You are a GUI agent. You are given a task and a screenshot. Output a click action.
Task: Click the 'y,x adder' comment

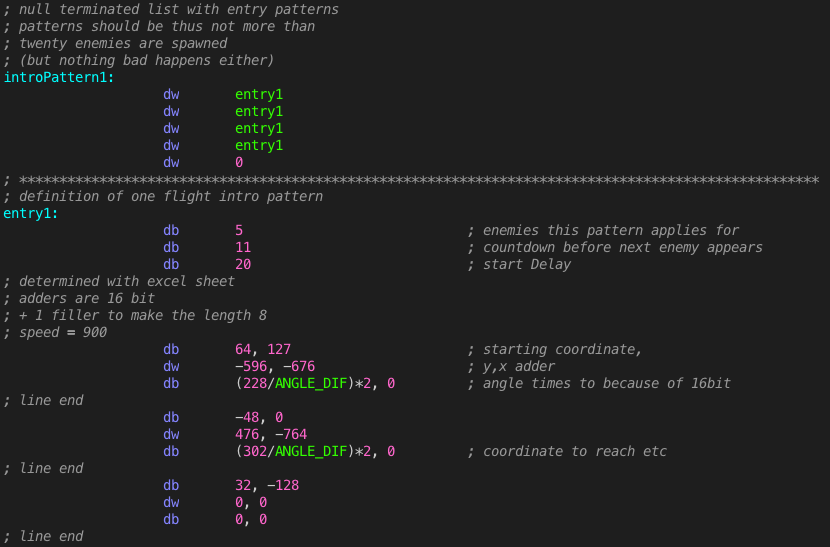[x=522, y=366]
